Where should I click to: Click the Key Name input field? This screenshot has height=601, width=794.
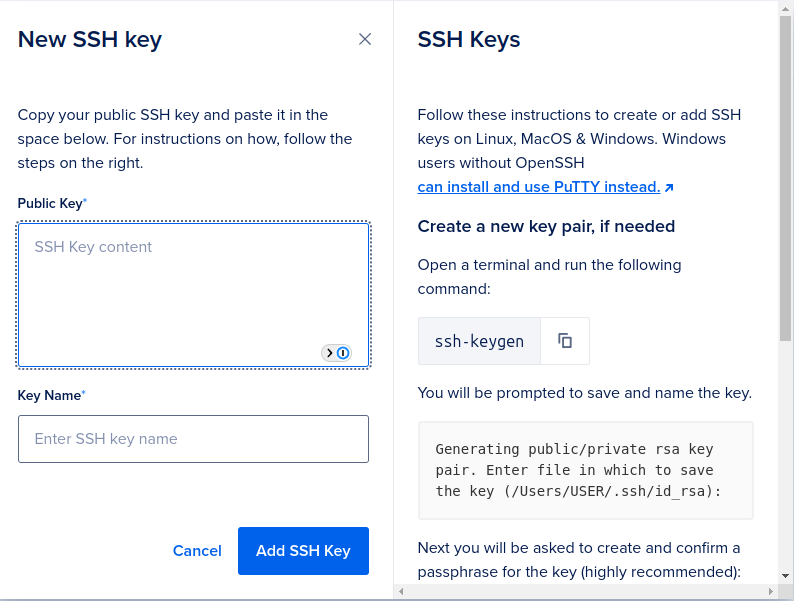click(x=193, y=439)
